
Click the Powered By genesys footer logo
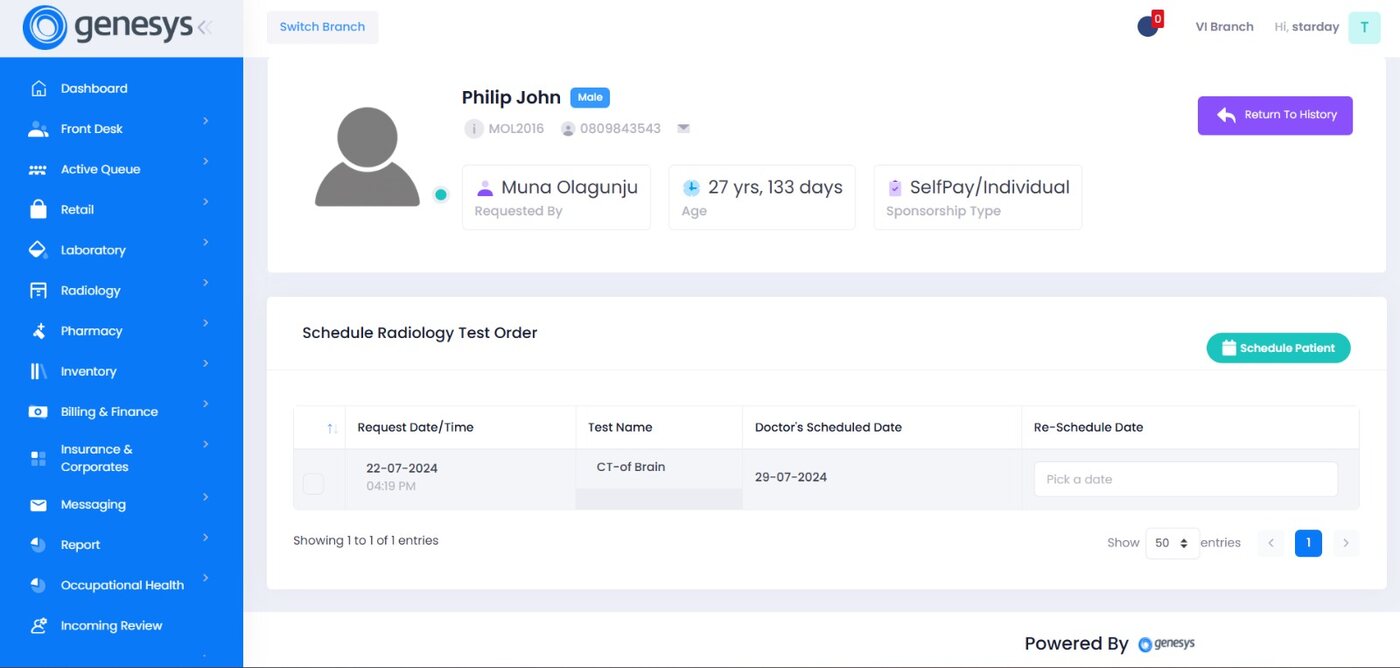[x=1166, y=644]
